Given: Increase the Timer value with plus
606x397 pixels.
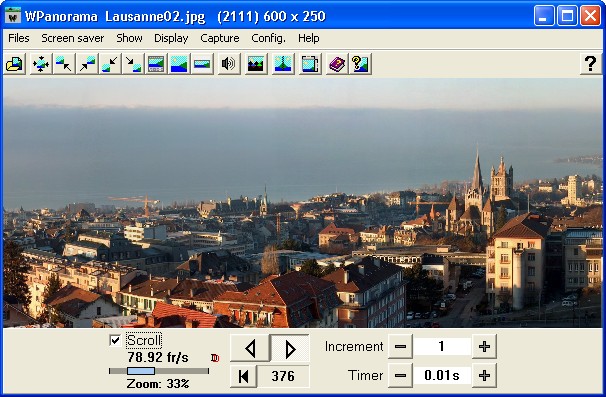Looking at the screenshot, I should (484, 375).
